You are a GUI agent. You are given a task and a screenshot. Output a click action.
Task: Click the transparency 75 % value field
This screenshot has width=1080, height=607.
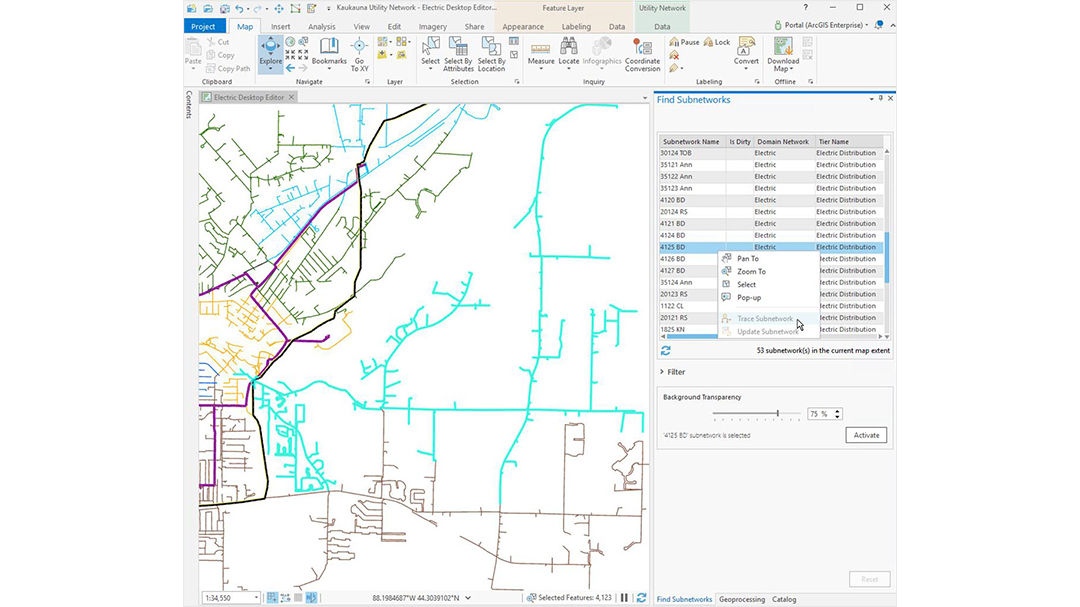tap(820, 414)
